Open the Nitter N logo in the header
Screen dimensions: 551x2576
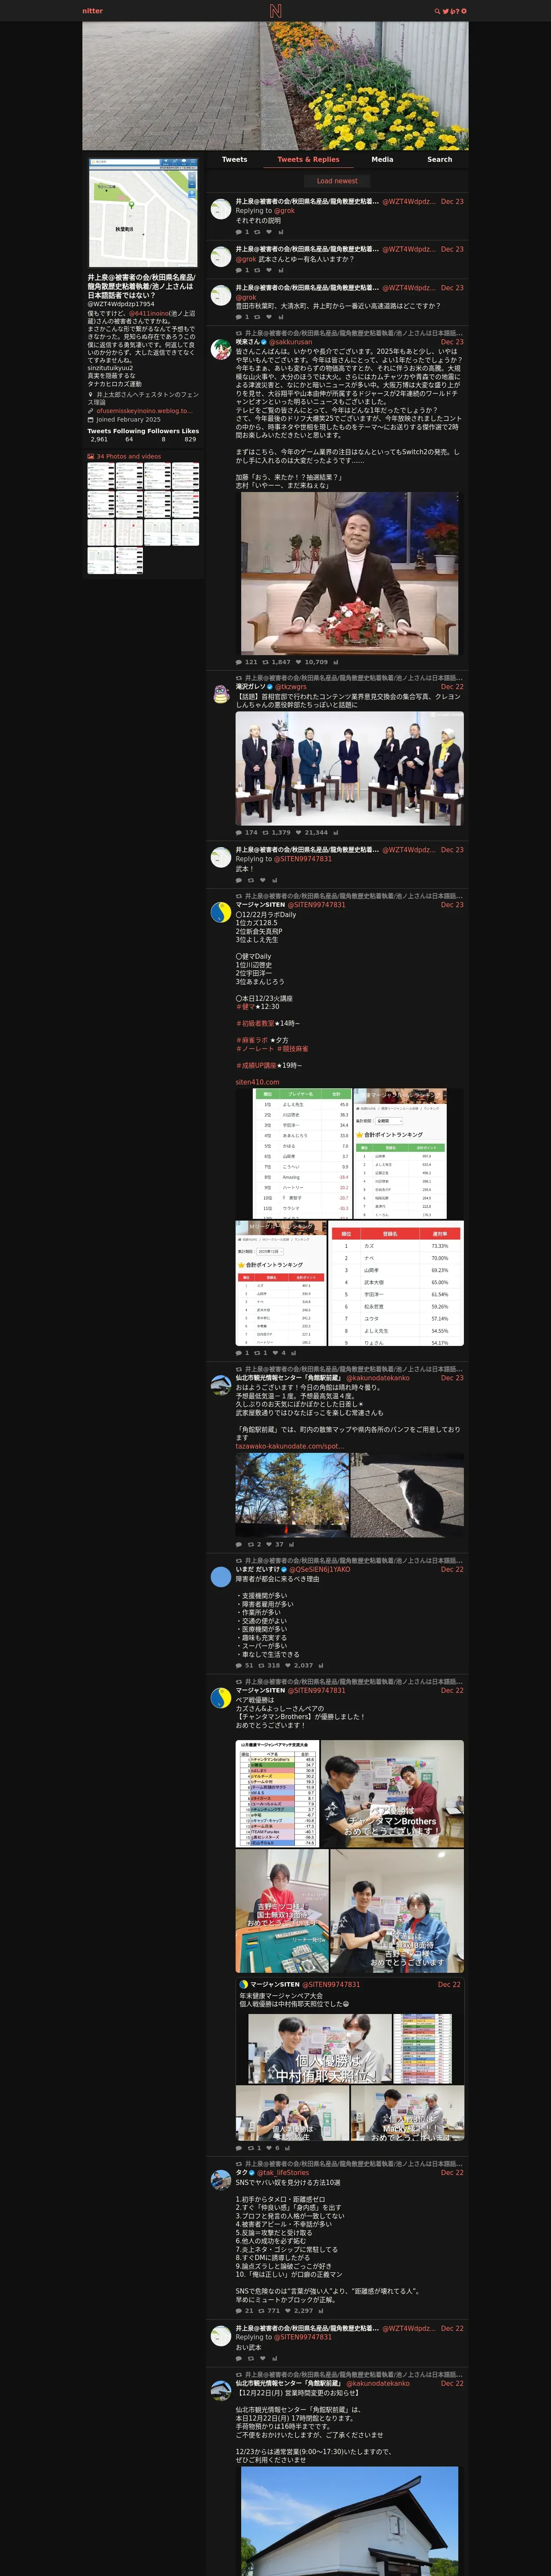coord(275,11)
